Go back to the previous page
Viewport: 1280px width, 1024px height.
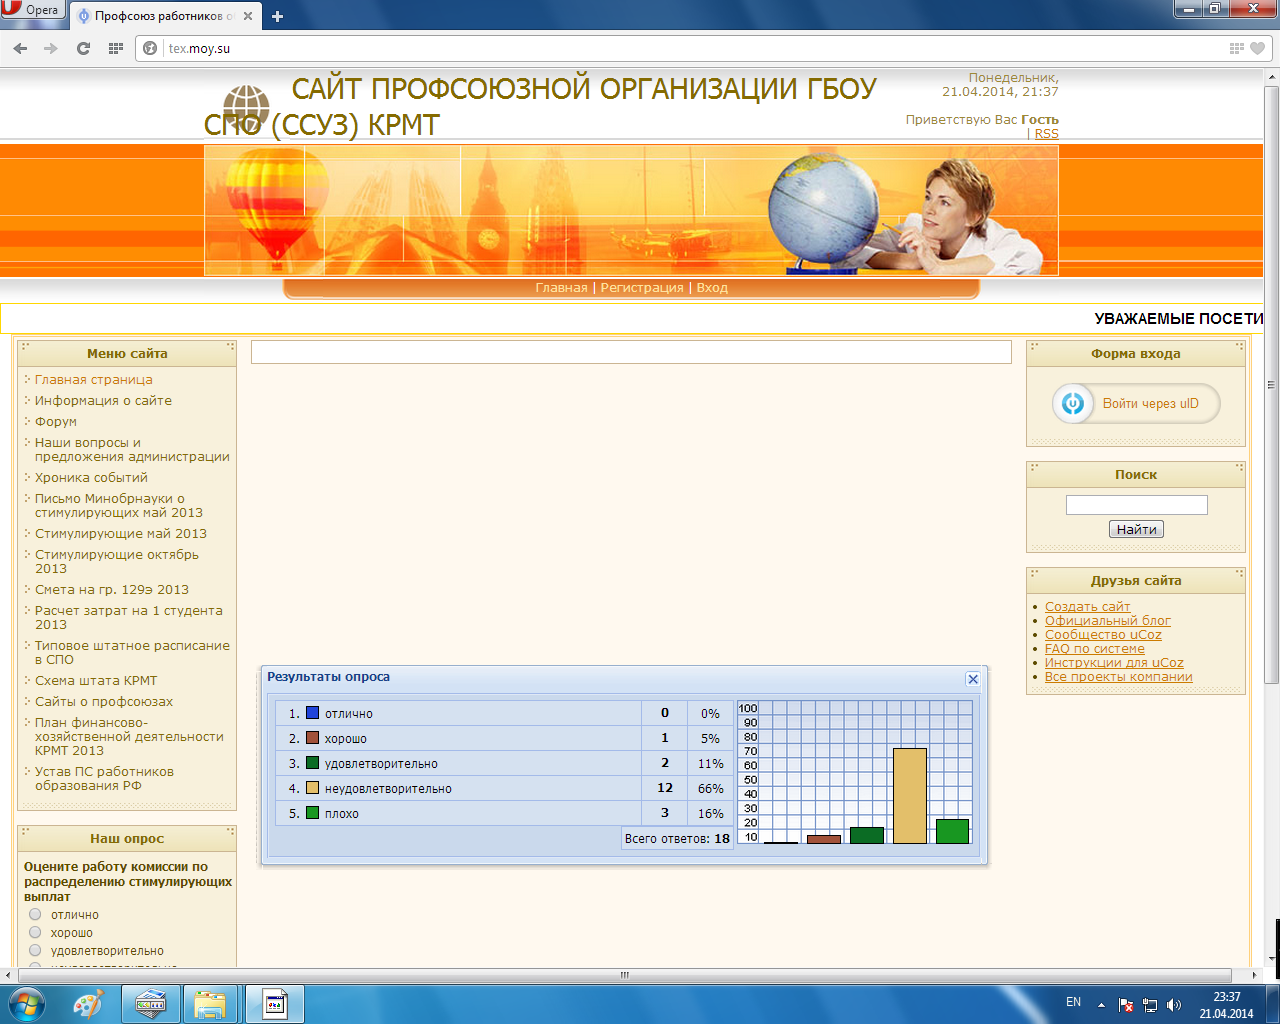tap(21, 48)
